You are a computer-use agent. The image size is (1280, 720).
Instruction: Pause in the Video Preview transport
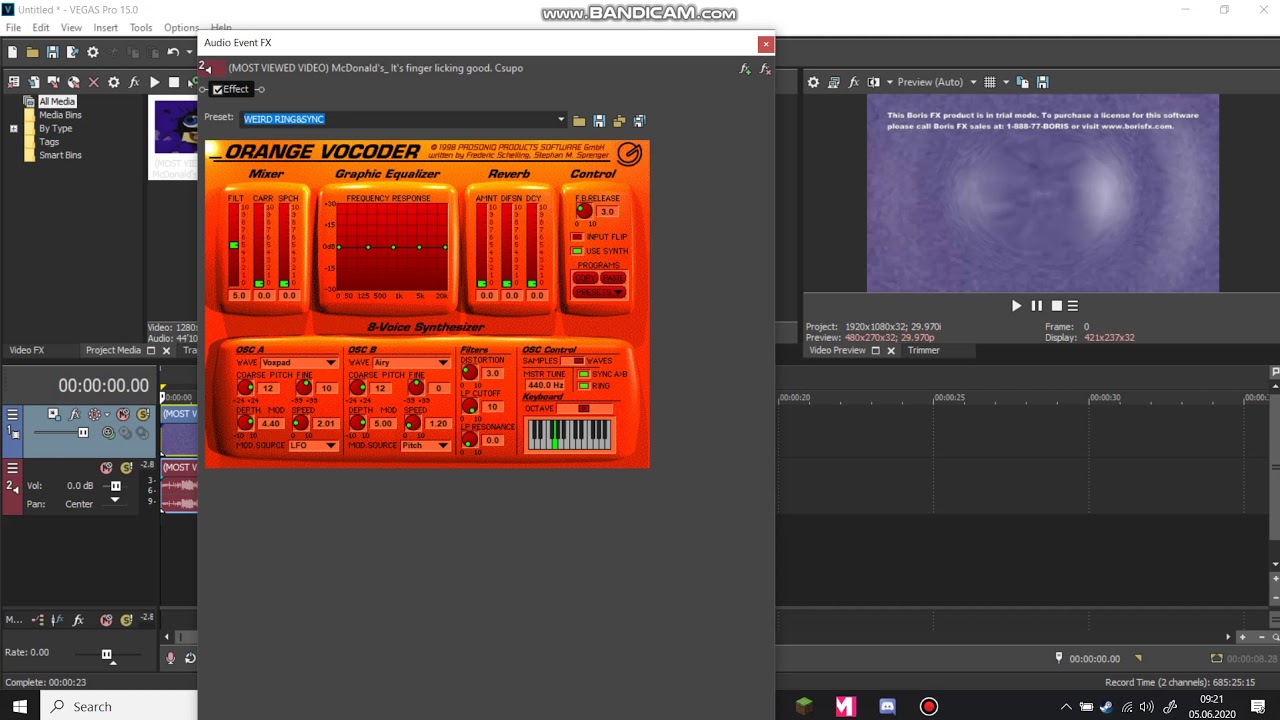[x=1036, y=306]
